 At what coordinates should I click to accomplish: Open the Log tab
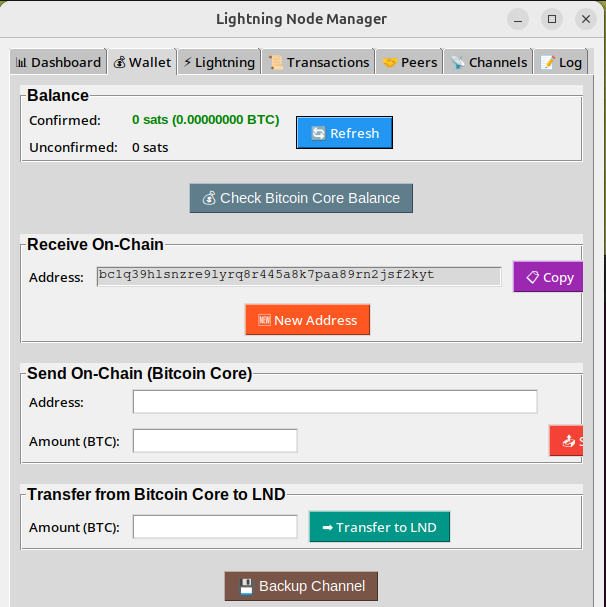pos(560,62)
